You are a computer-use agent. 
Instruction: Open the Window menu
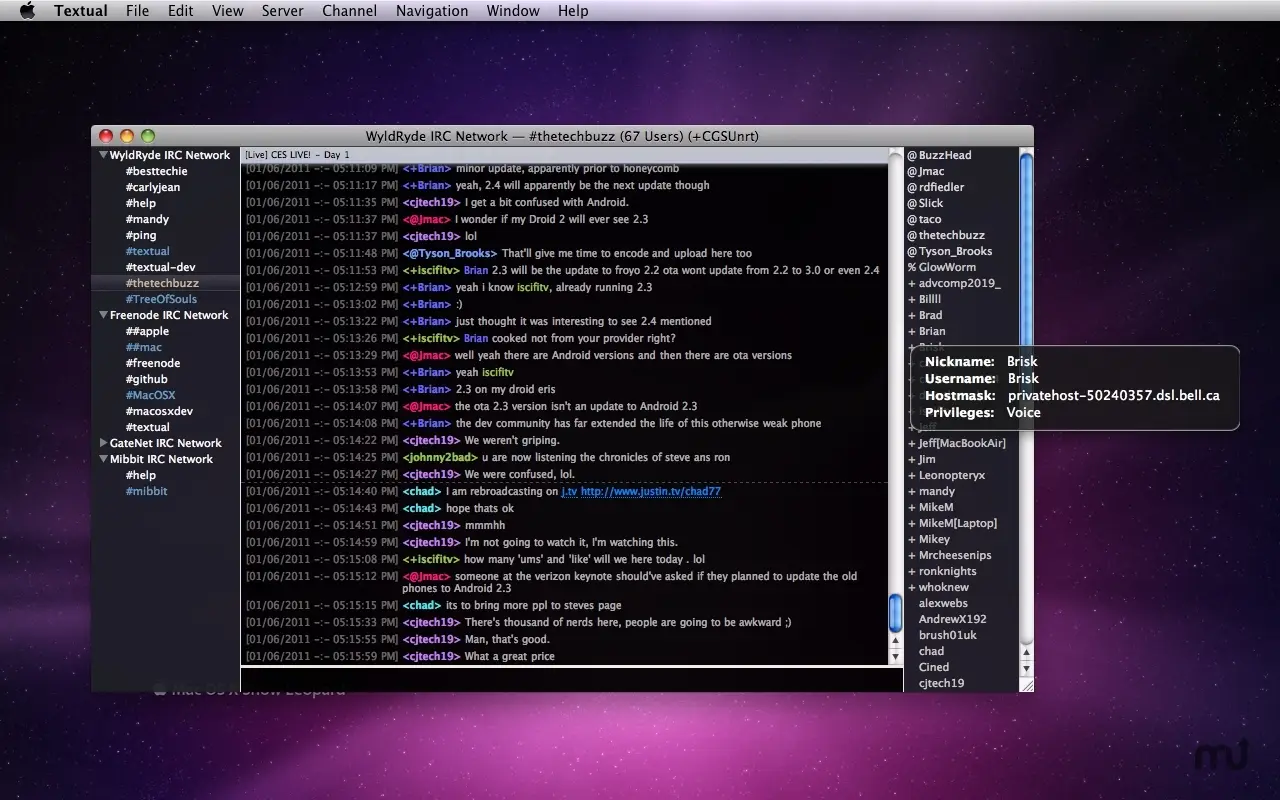(513, 11)
